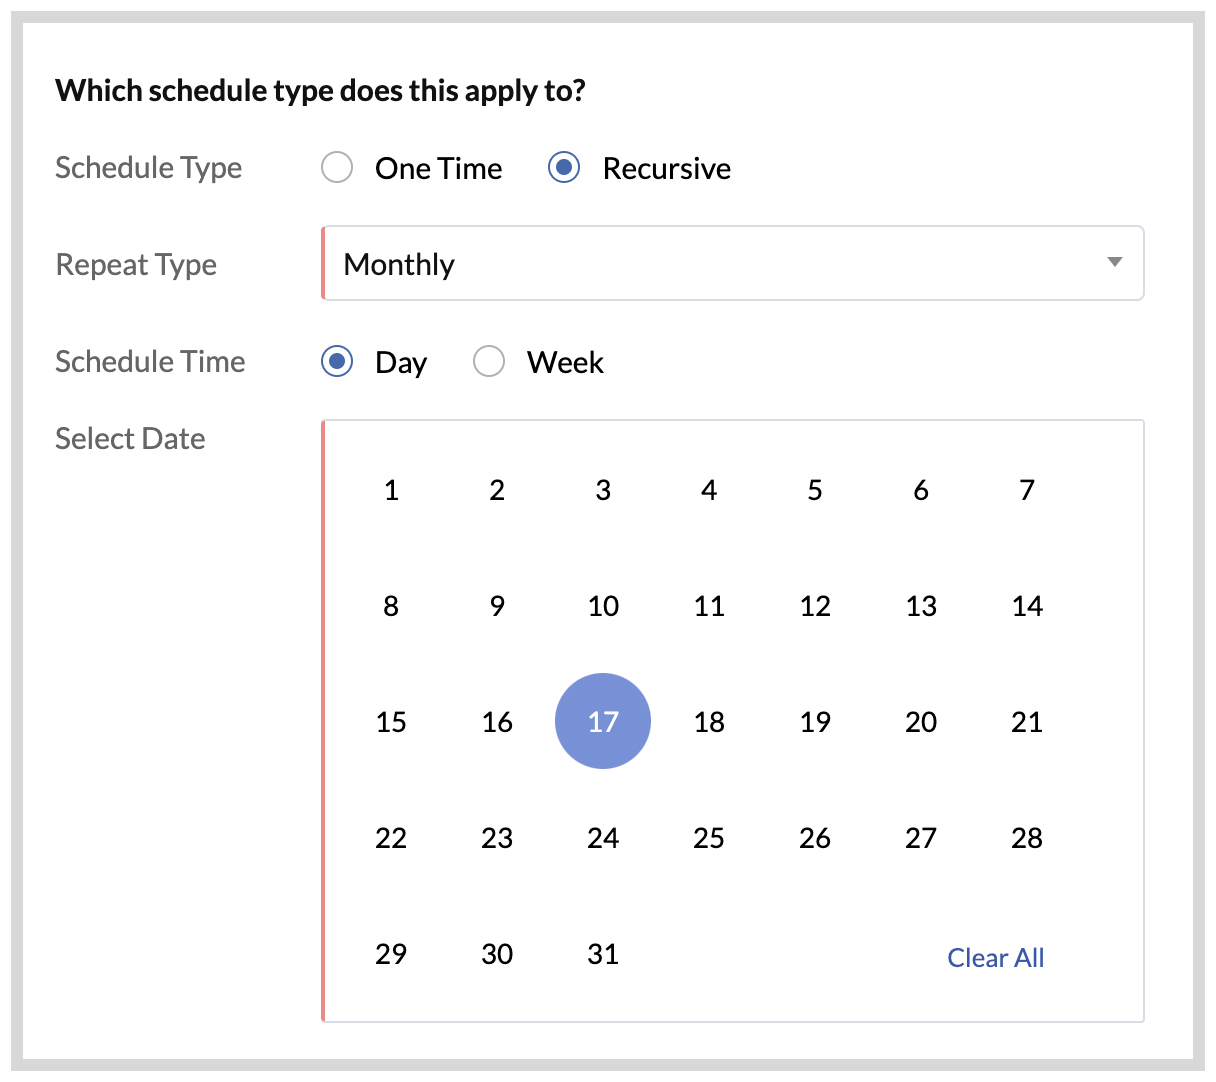Select the 25th in date picker
The height and width of the screenshot is (1082, 1216).
click(x=709, y=838)
